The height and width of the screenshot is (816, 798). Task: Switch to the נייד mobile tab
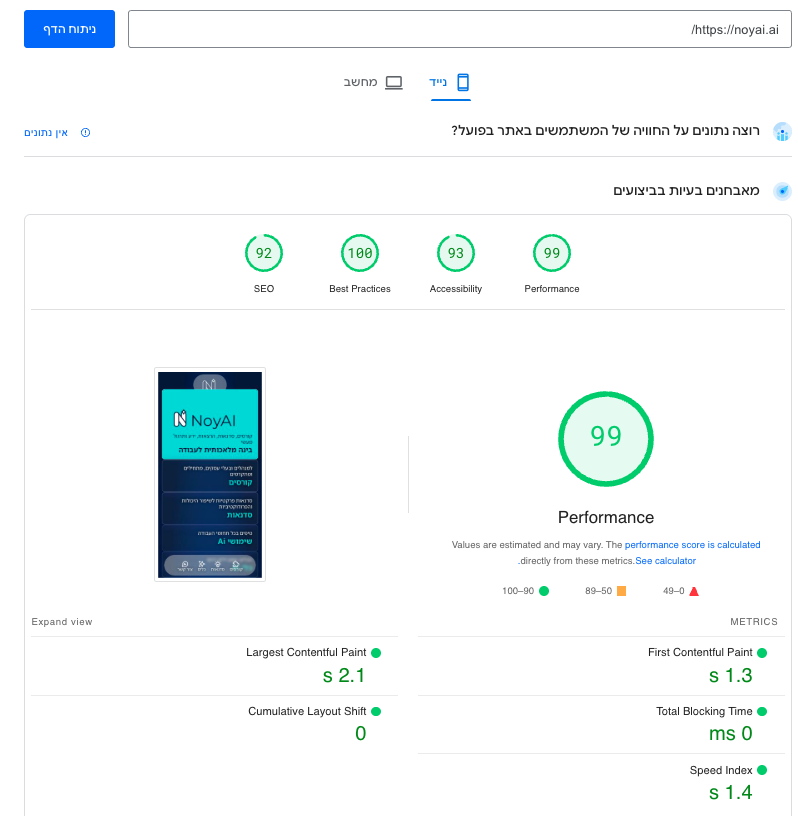(x=451, y=82)
